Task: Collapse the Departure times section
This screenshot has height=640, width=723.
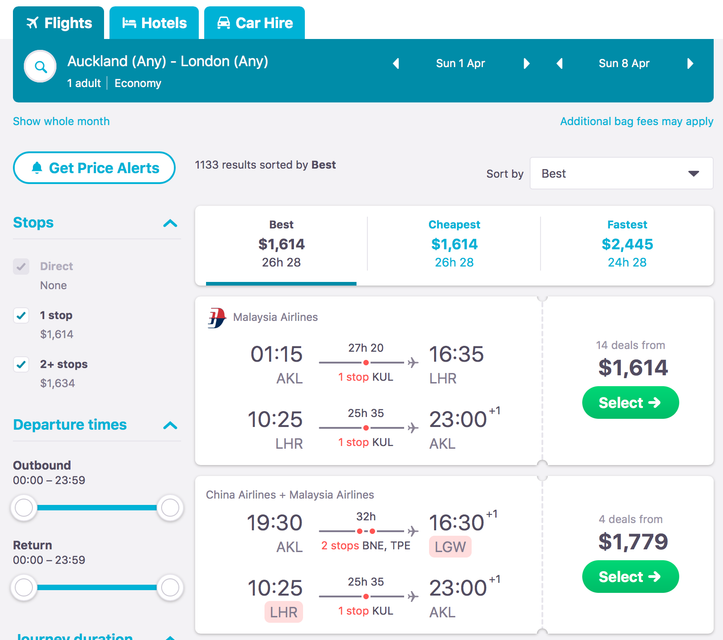Action: (170, 425)
